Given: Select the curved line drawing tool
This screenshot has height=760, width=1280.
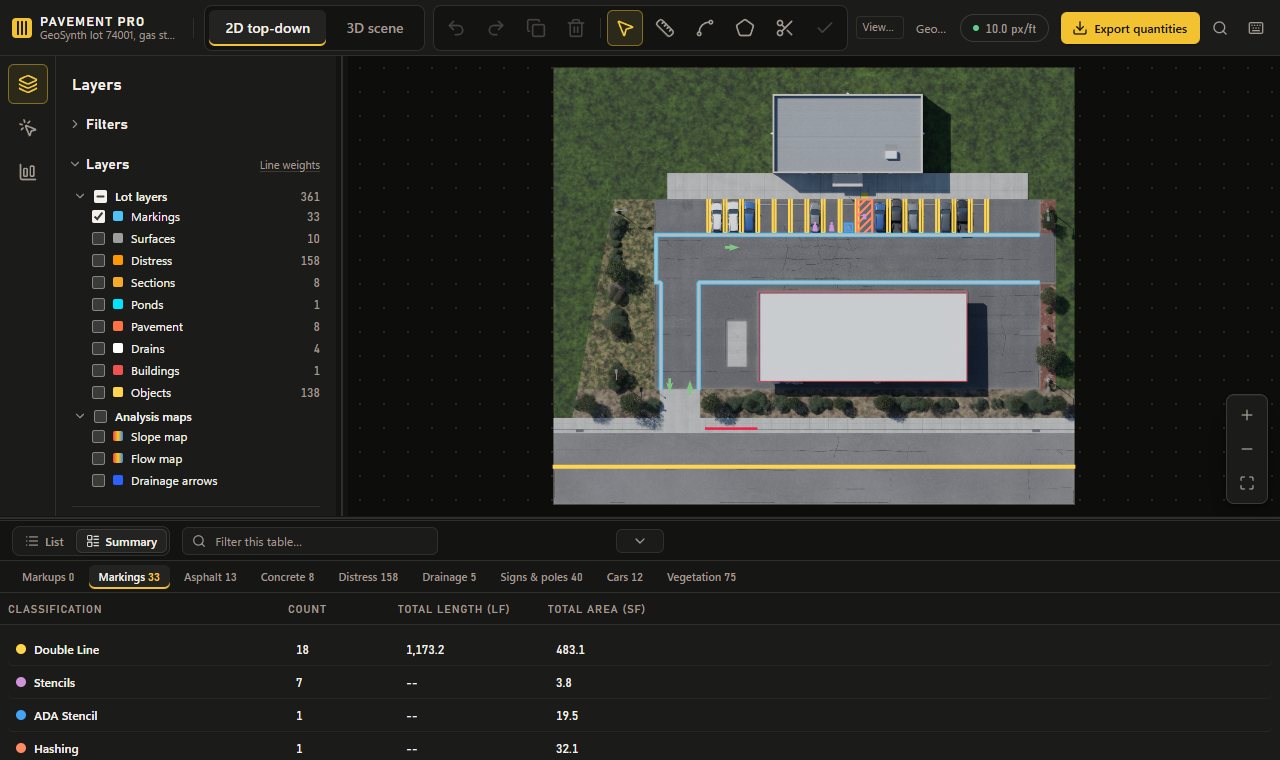Looking at the screenshot, I should click(705, 28).
